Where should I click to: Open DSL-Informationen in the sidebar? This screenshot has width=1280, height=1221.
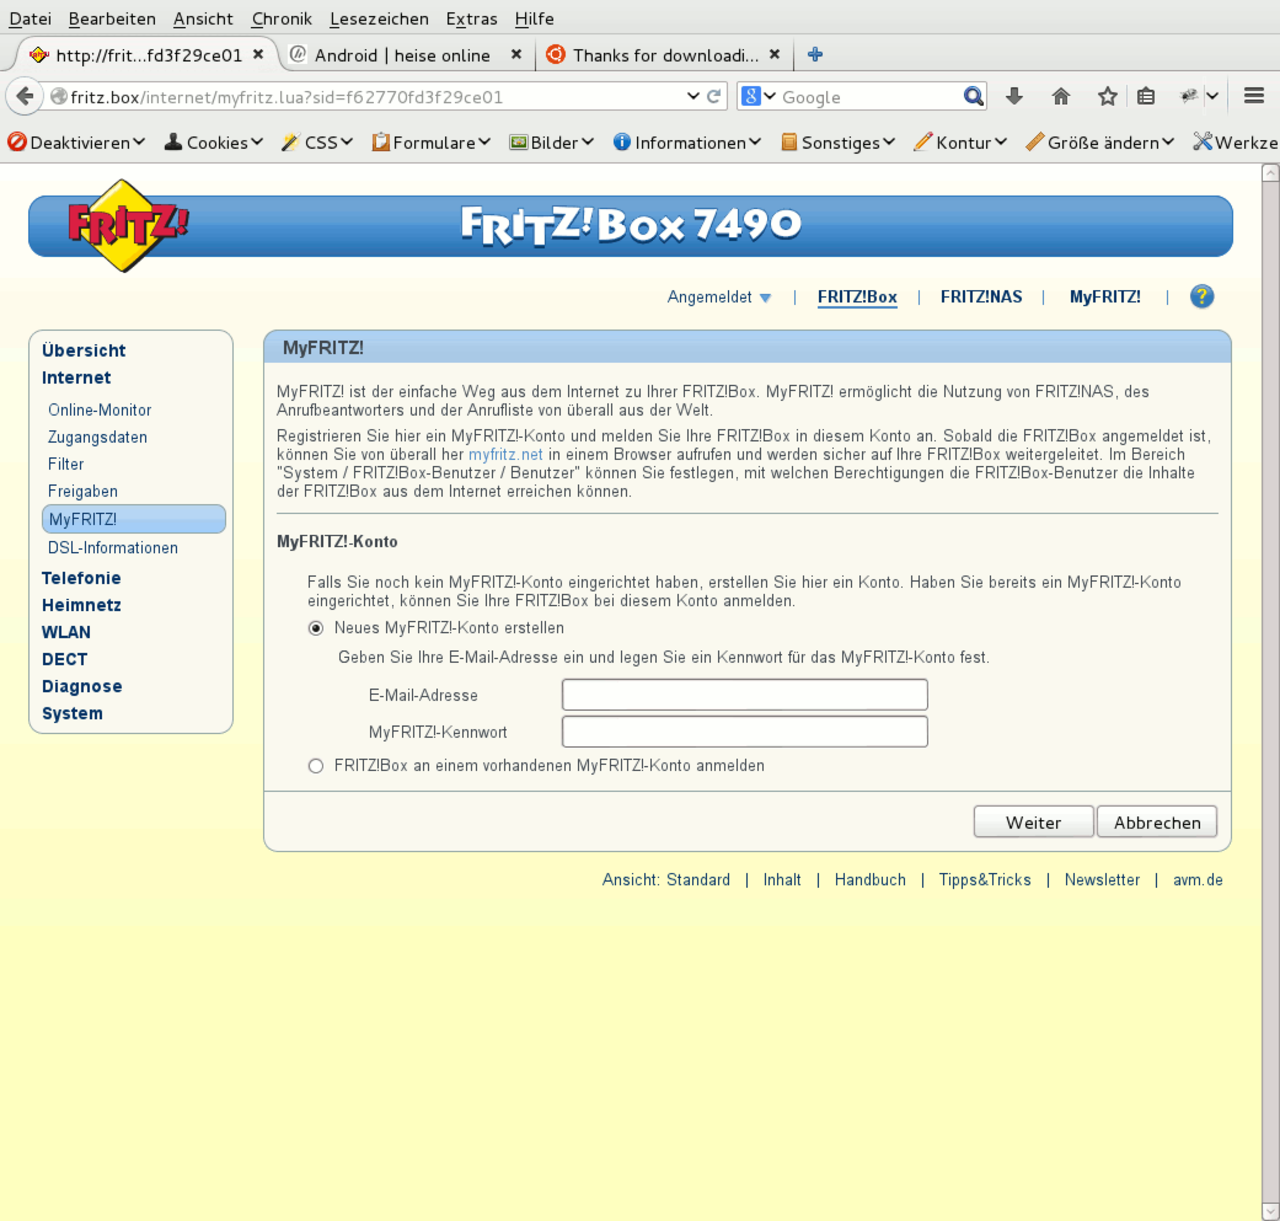[x=113, y=548]
